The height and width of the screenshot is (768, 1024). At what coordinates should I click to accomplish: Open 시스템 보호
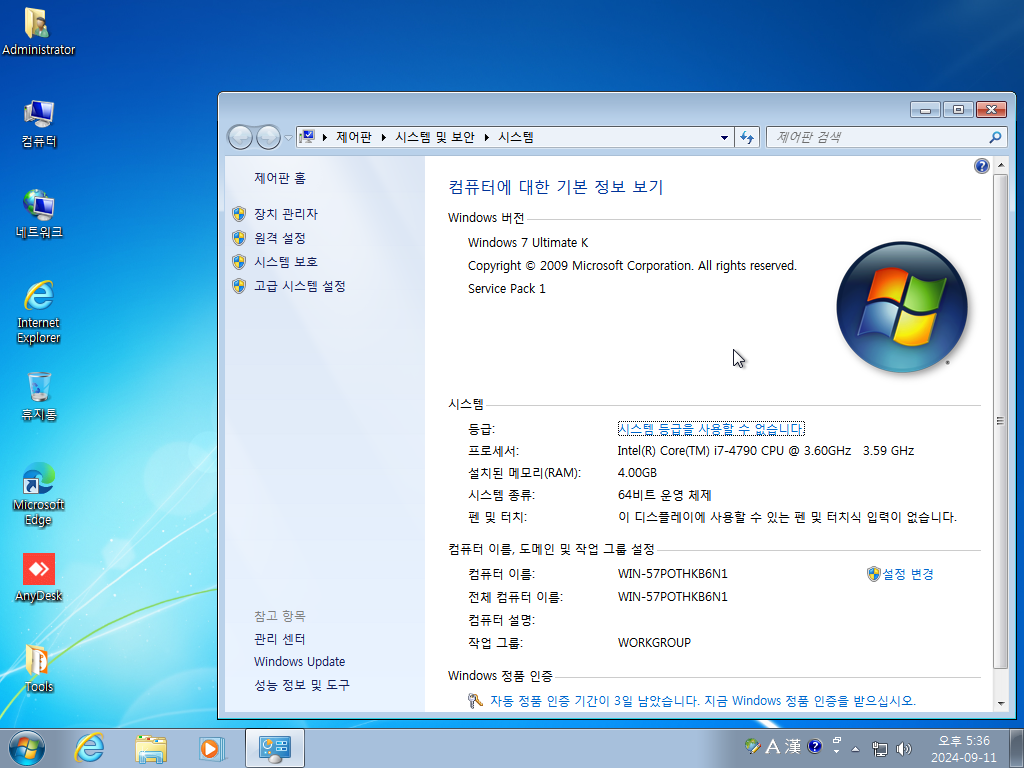pyautogui.click(x=285, y=262)
